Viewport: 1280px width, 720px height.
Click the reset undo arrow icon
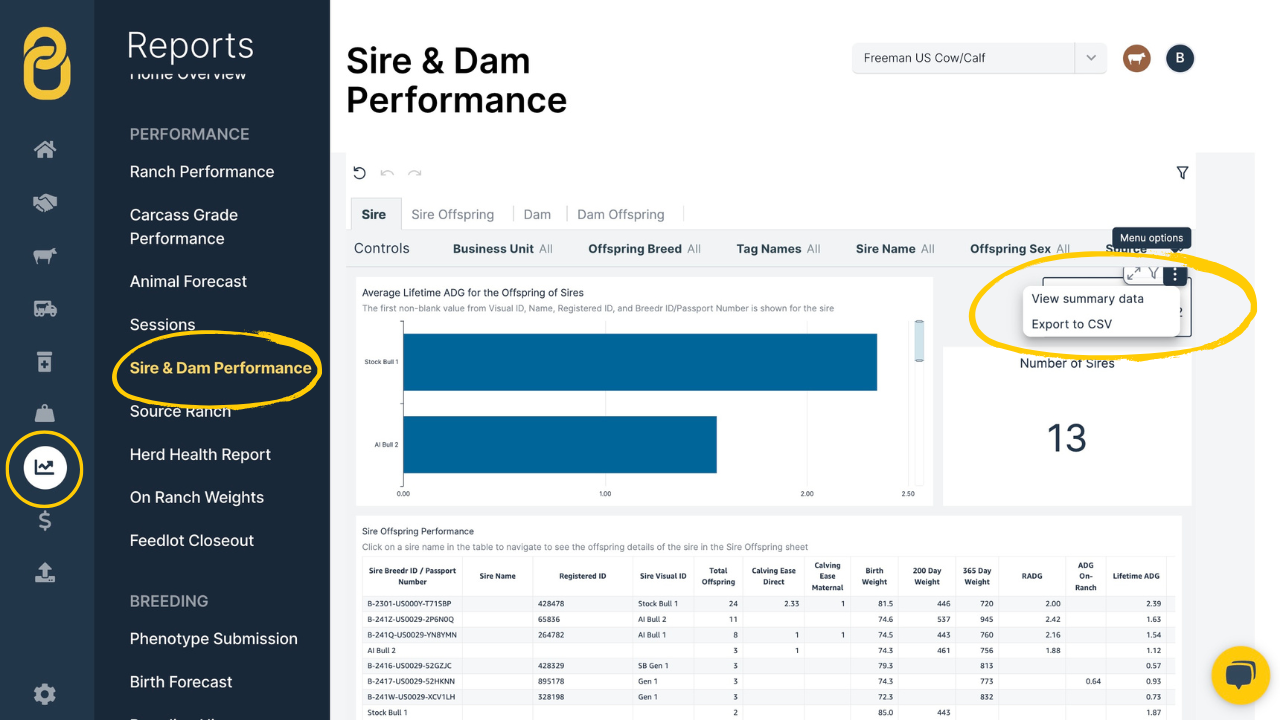(360, 173)
